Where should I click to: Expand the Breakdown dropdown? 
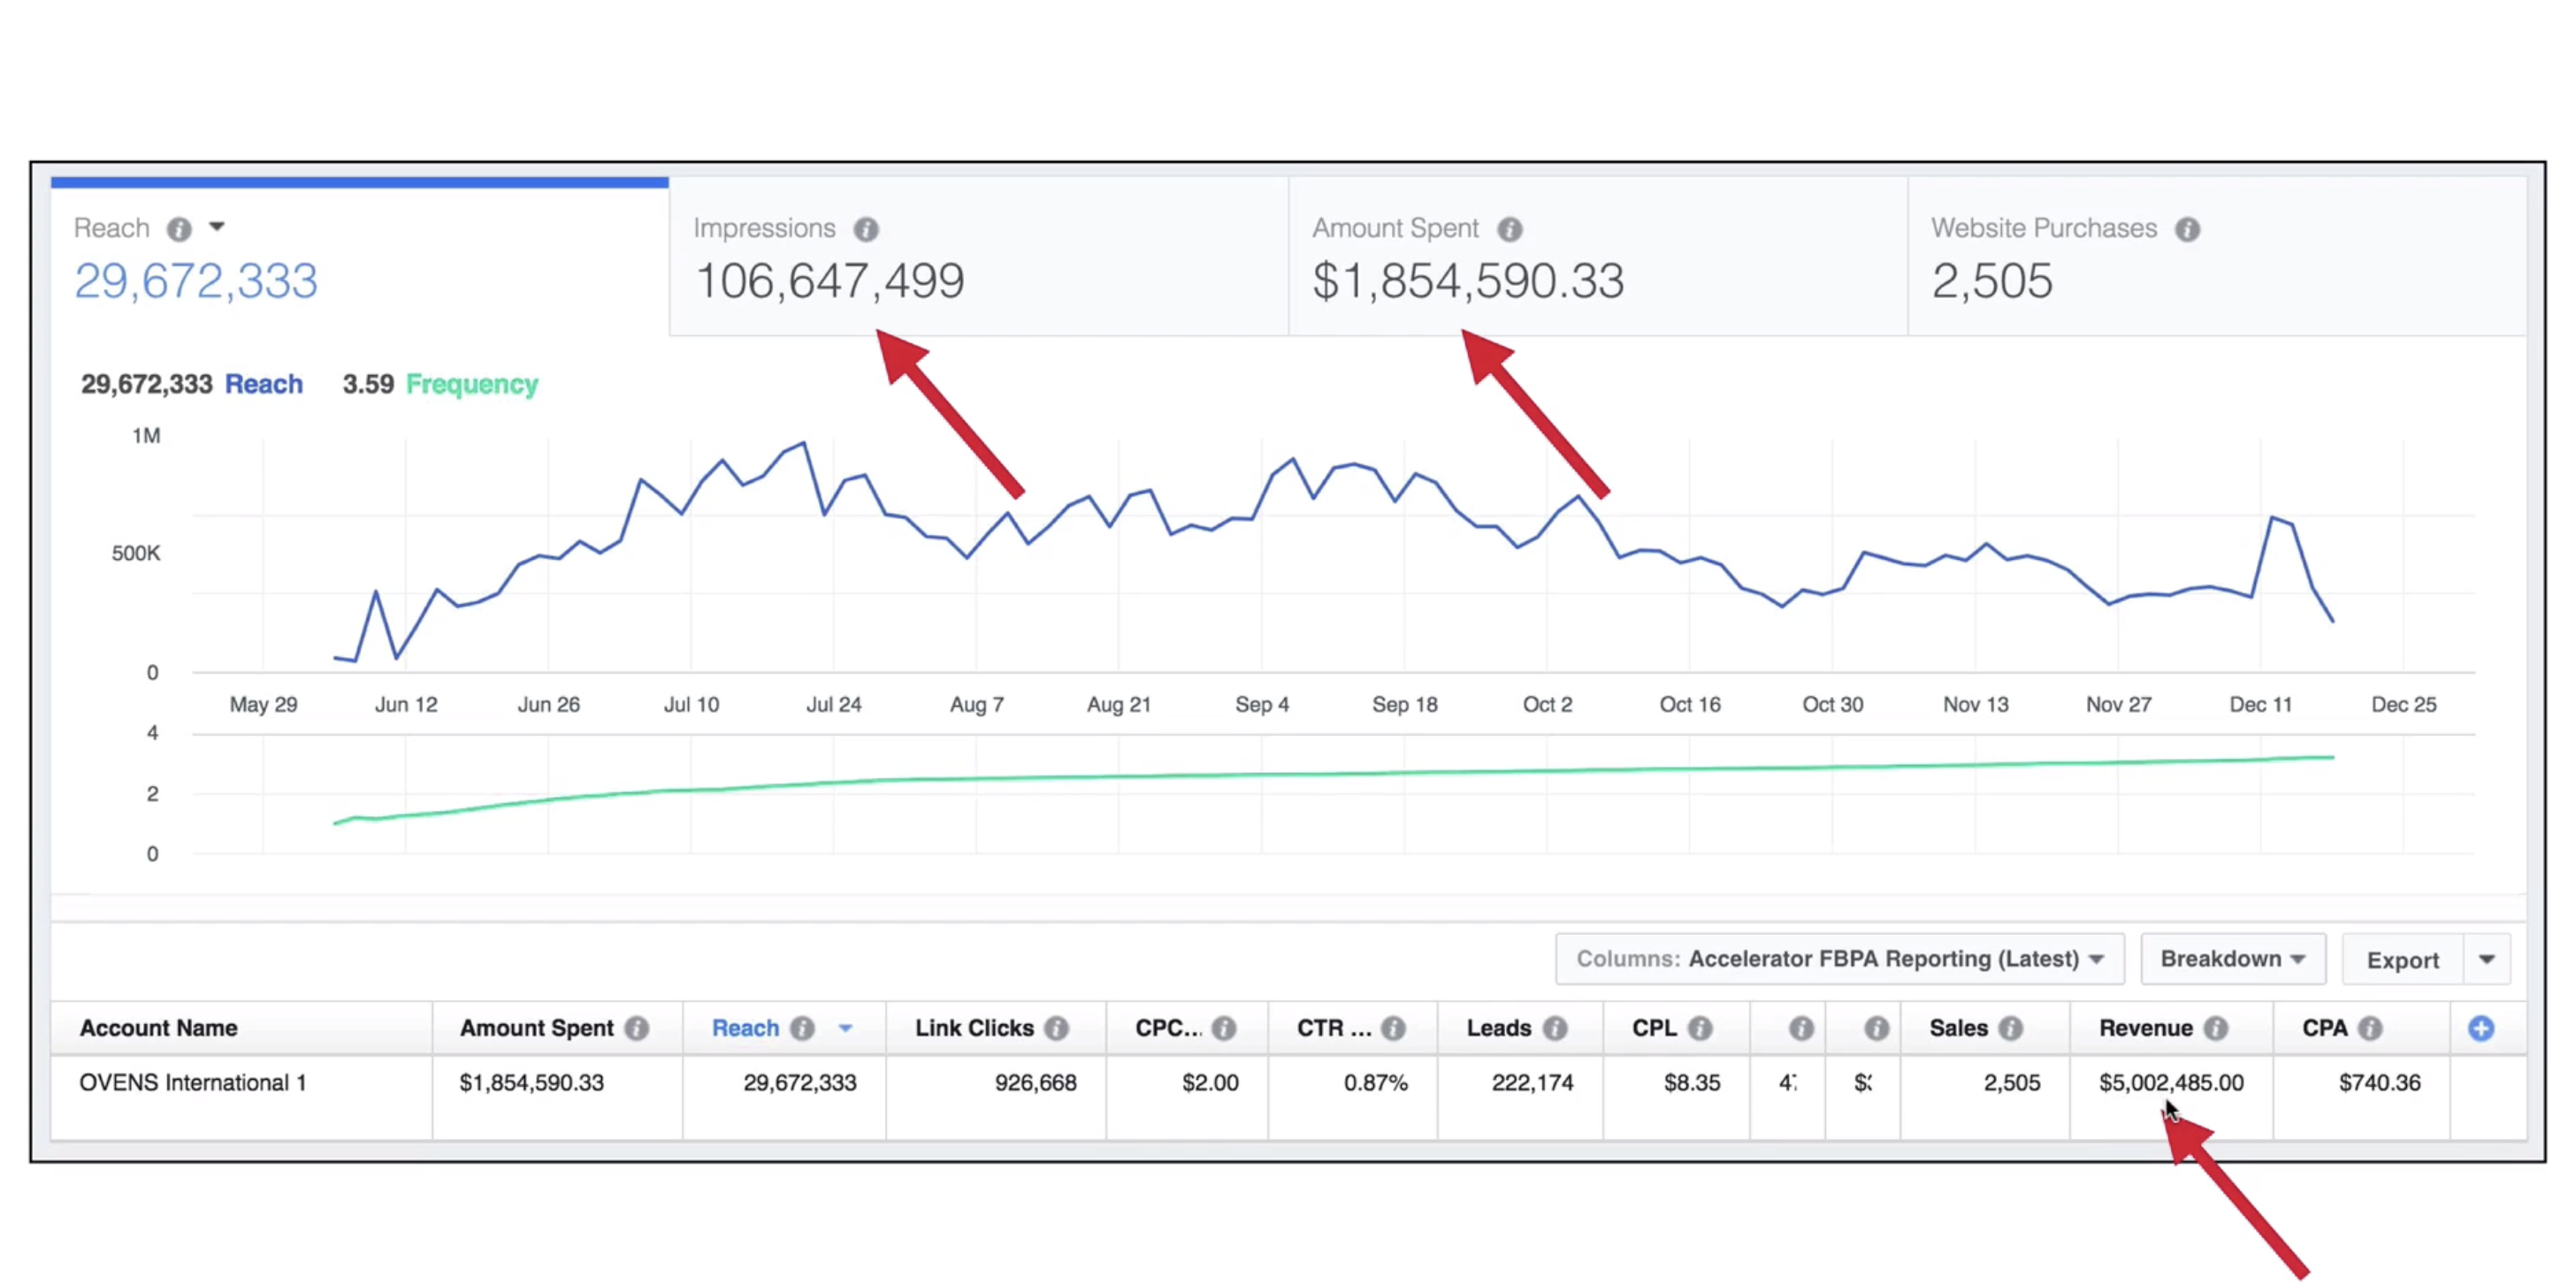pos(2232,959)
